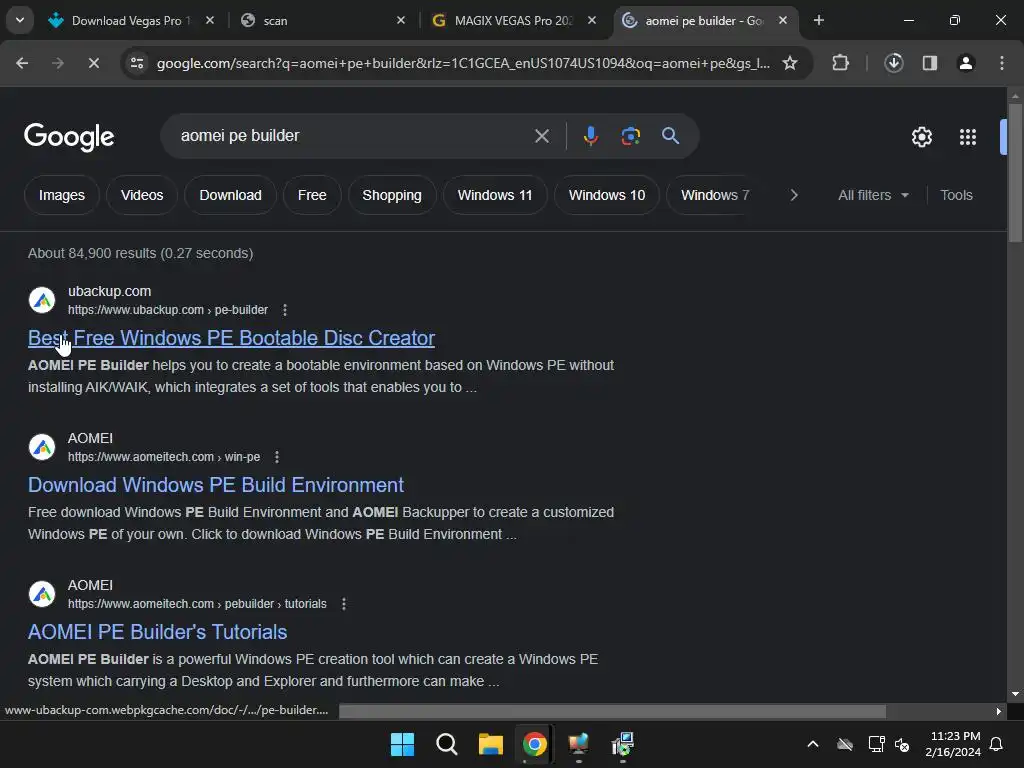Open the Google apps grid
Screen dimensions: 1024x768
point(967,136)
